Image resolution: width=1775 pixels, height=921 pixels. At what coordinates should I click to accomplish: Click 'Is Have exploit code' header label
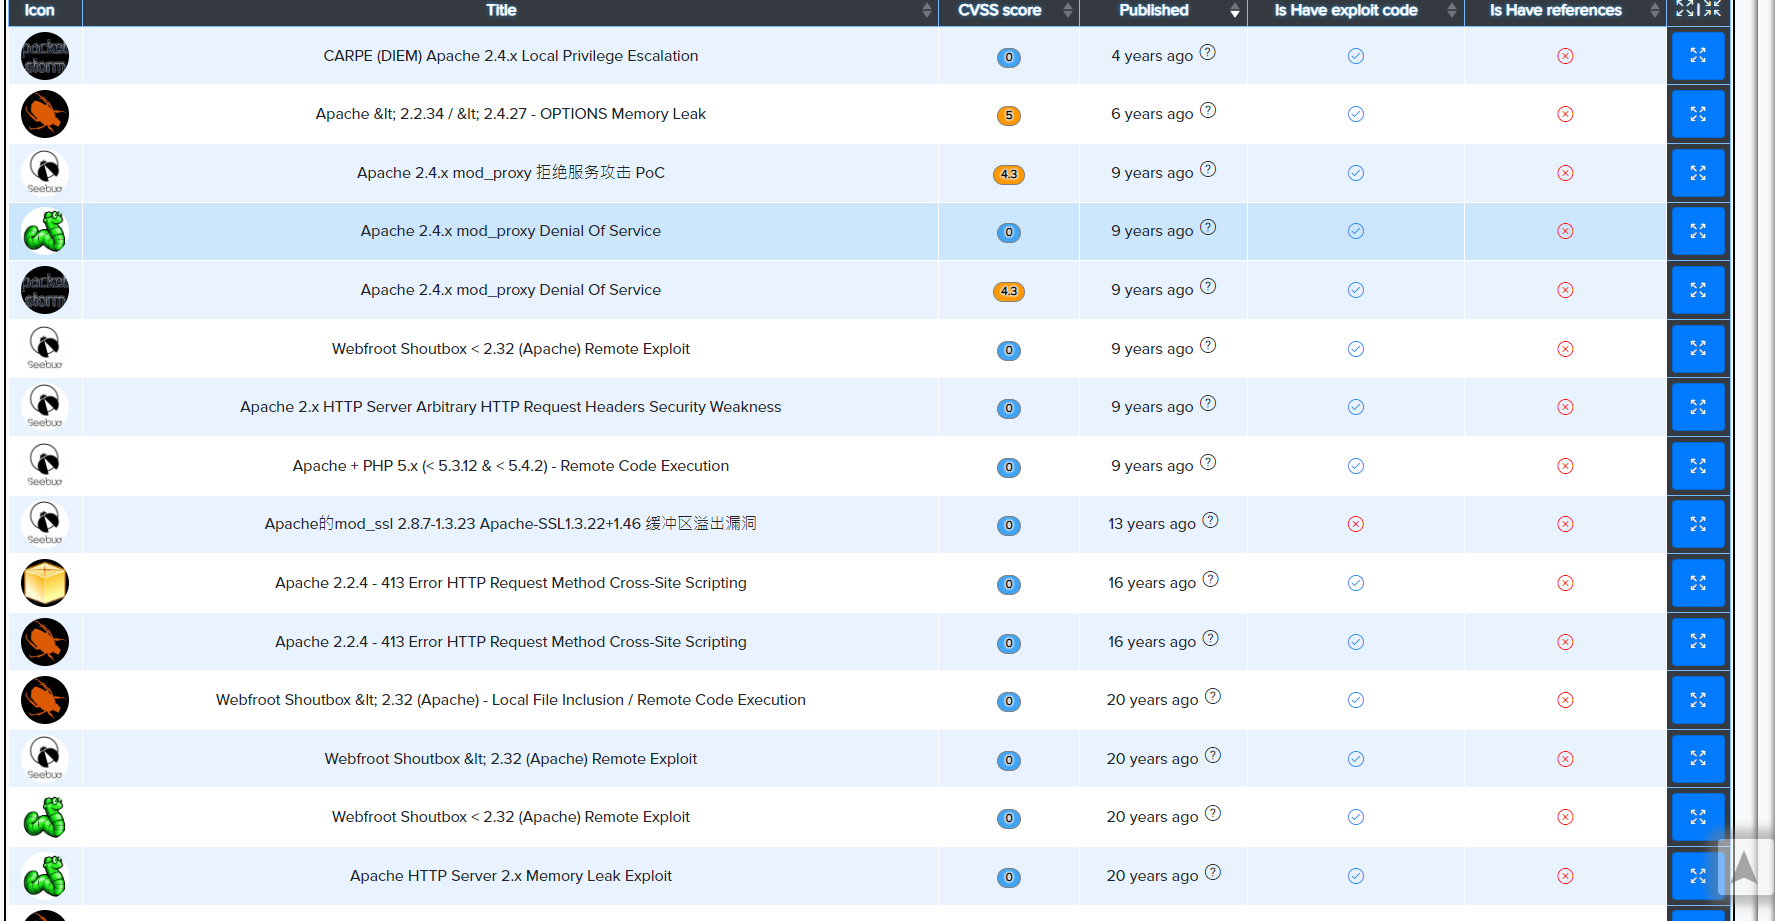(x=1346, y=10)
